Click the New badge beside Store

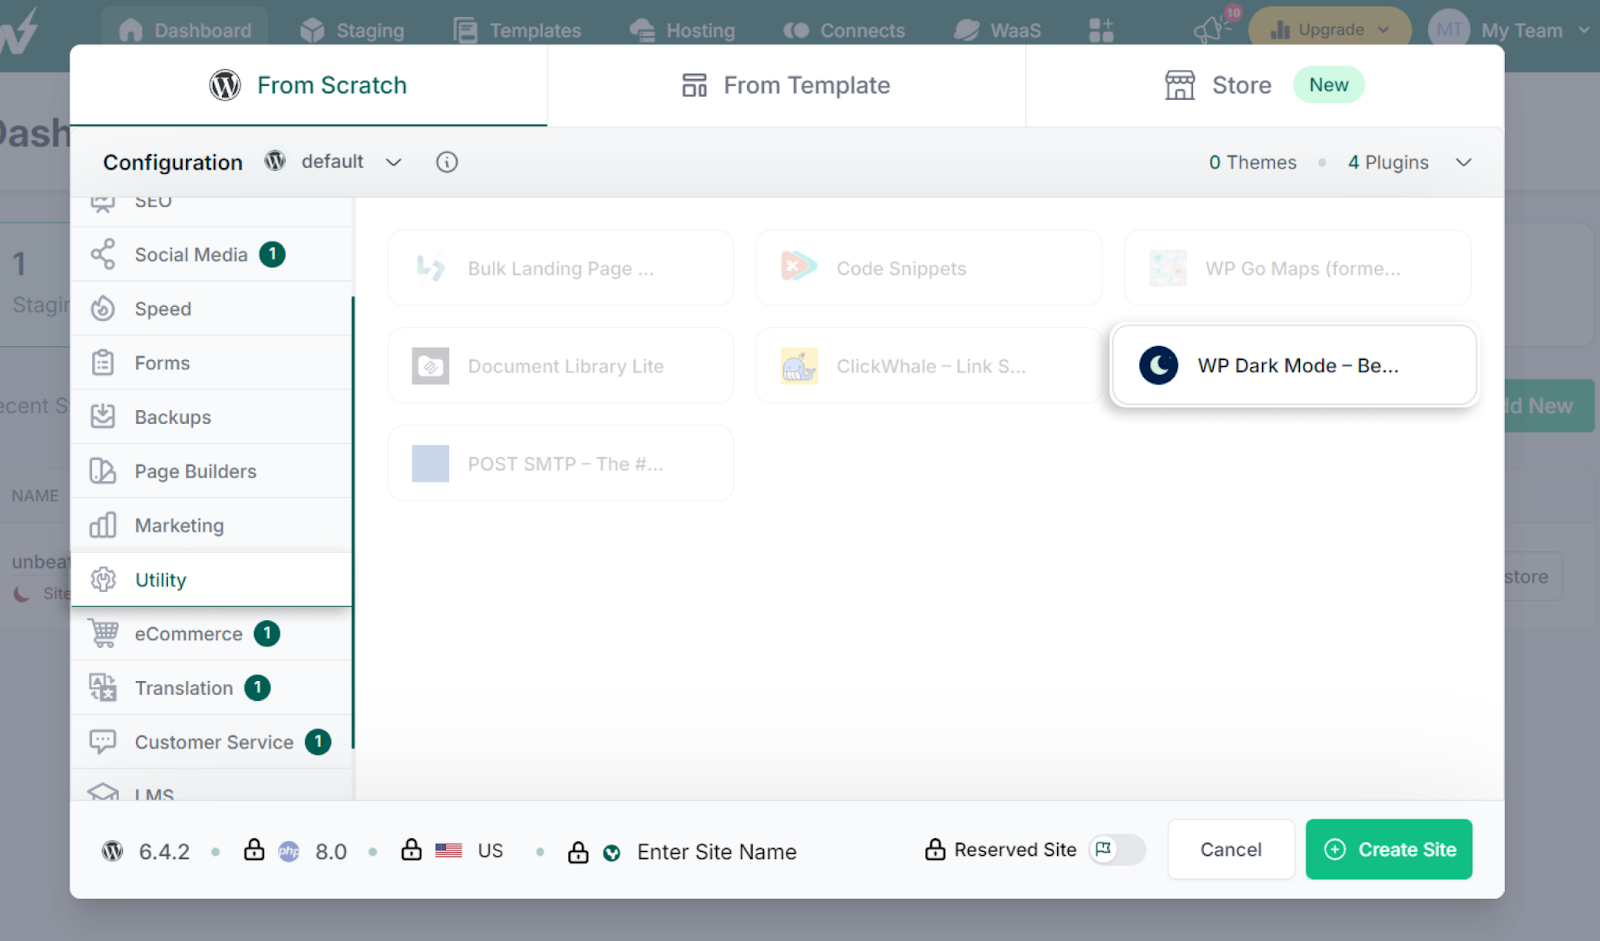[1328, 85]
